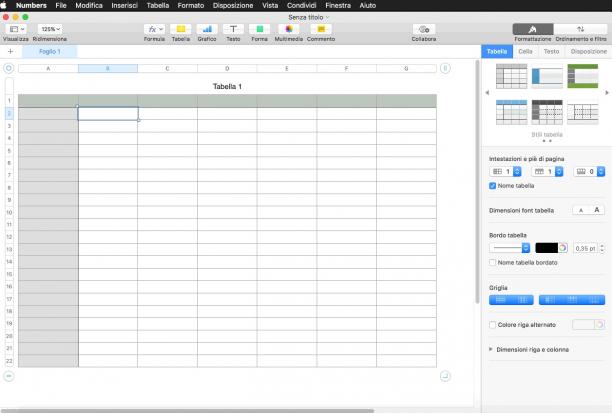Change header columns count stepper
Screen dimensions: 612x413
517,172
